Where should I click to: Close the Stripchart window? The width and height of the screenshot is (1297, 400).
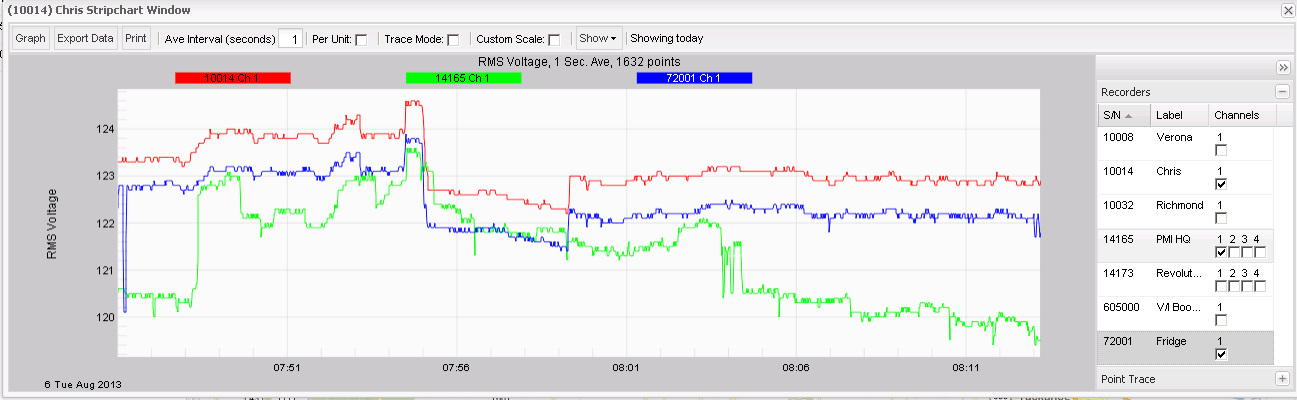pyautogui.click(x=1286, y=10)
